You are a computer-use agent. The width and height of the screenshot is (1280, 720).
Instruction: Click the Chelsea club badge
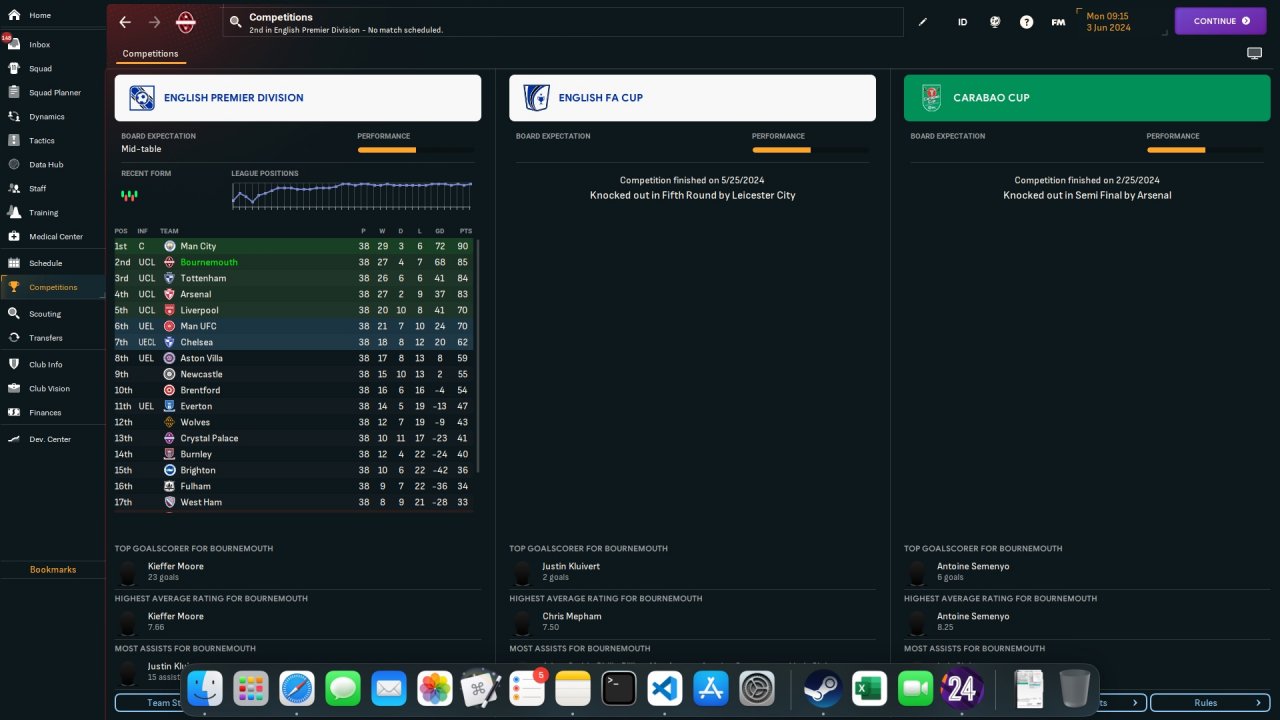[170, 342]
